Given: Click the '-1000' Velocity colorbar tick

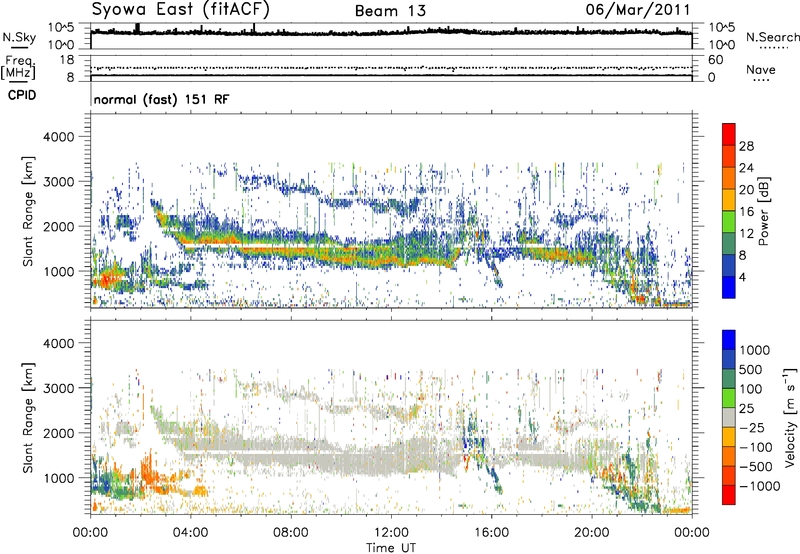Looking at the screenshot, I should coord(759,486).
